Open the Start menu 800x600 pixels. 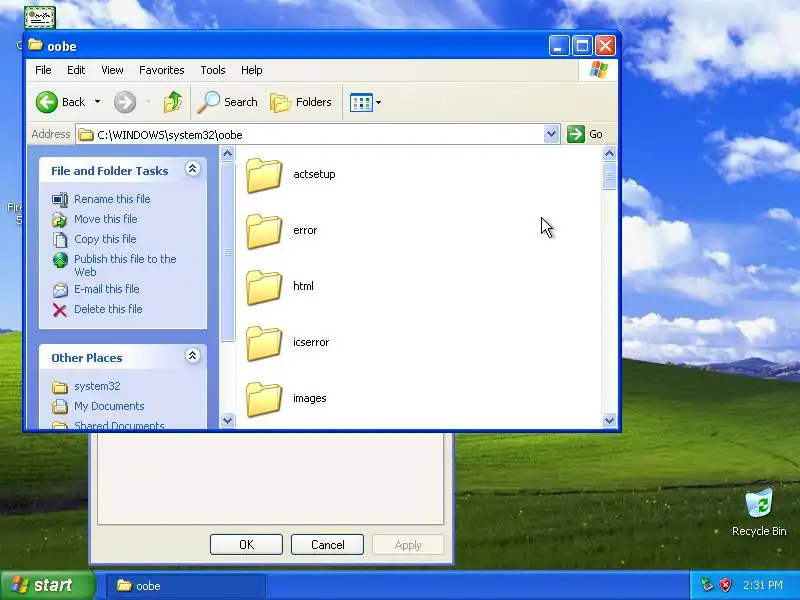(47, 585)
